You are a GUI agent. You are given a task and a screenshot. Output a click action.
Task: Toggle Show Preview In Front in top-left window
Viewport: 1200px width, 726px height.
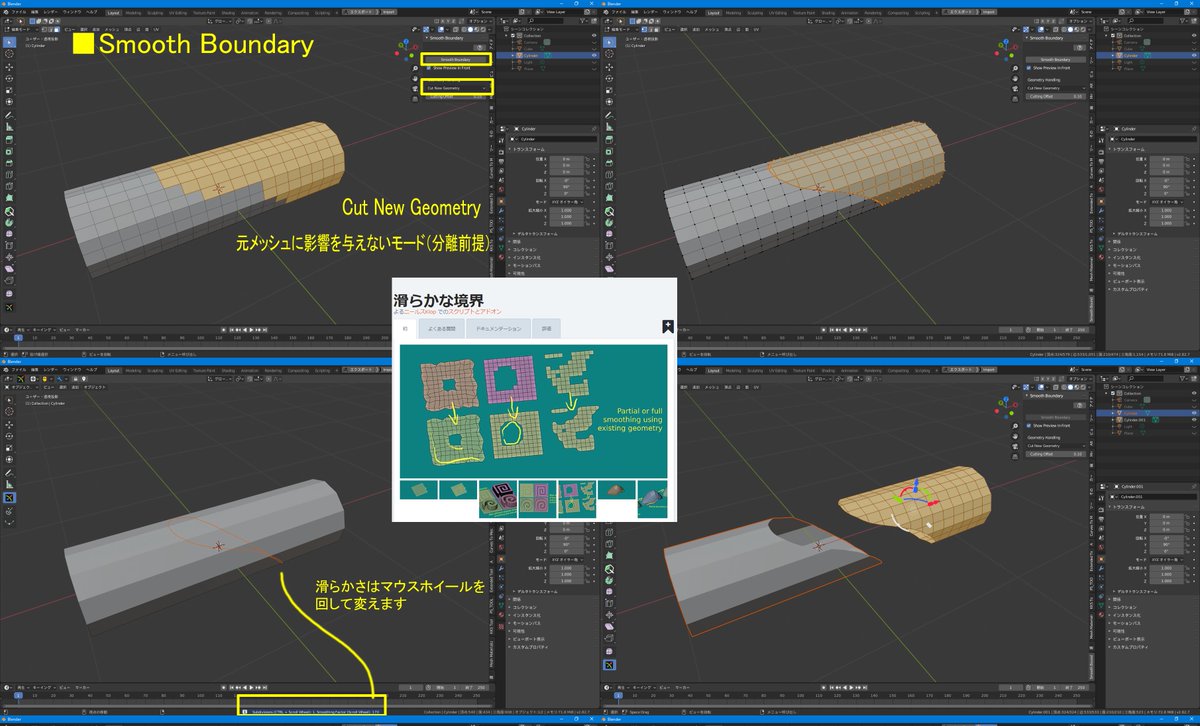click(429, 68)
